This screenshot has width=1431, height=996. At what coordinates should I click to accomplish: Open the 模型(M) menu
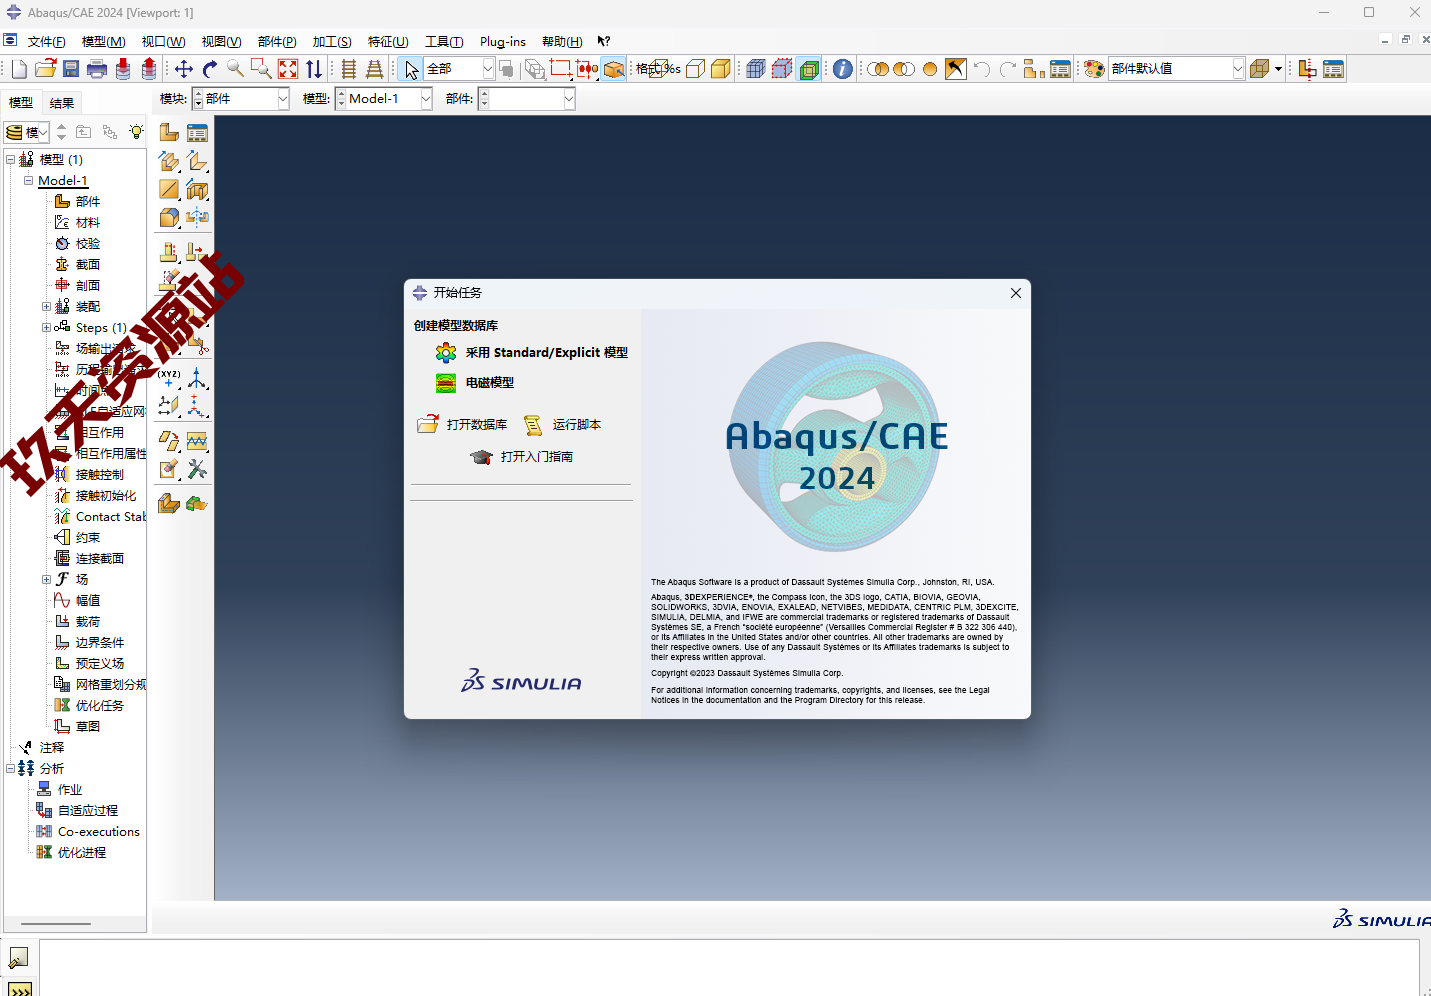(103, 42)
